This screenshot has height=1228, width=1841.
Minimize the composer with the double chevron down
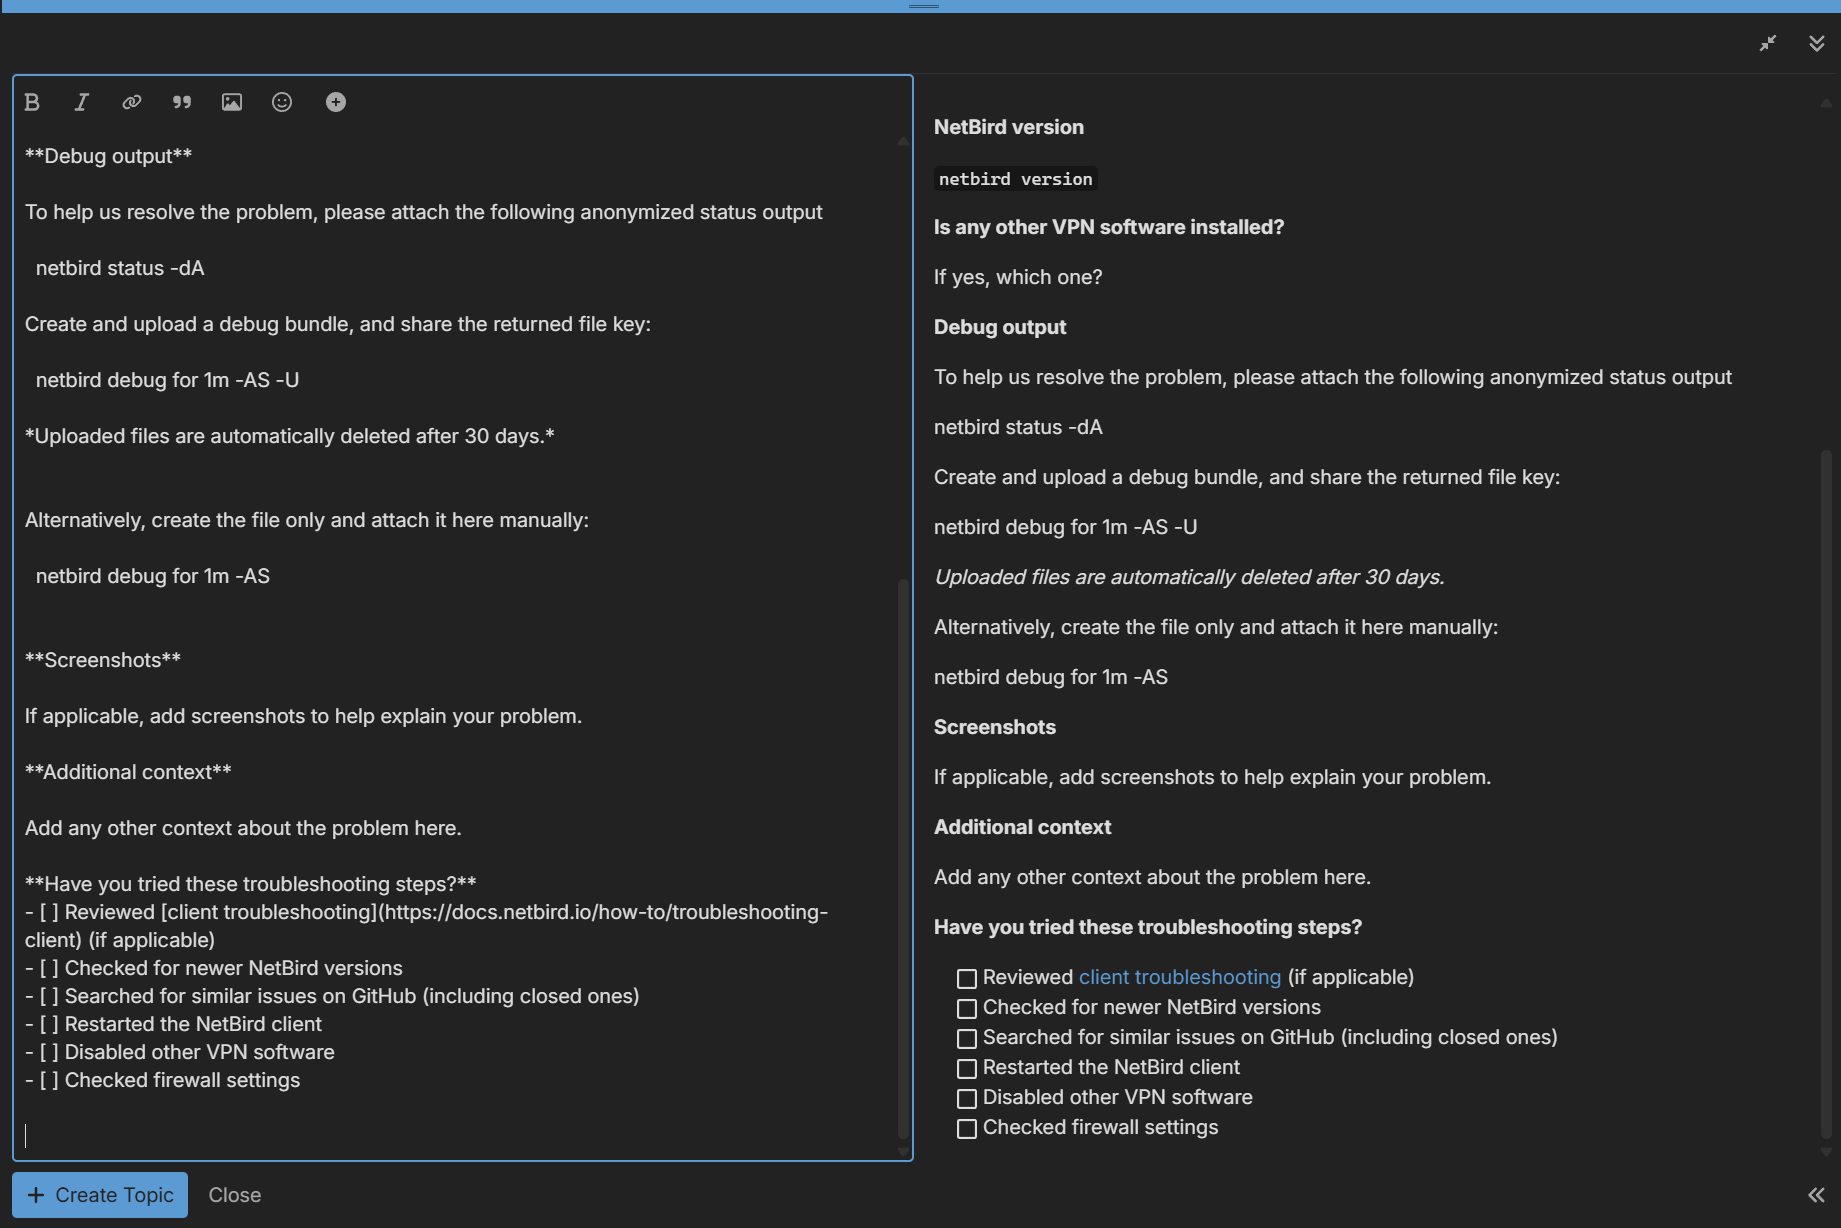pyautogui.click(x=1816, y=43)
